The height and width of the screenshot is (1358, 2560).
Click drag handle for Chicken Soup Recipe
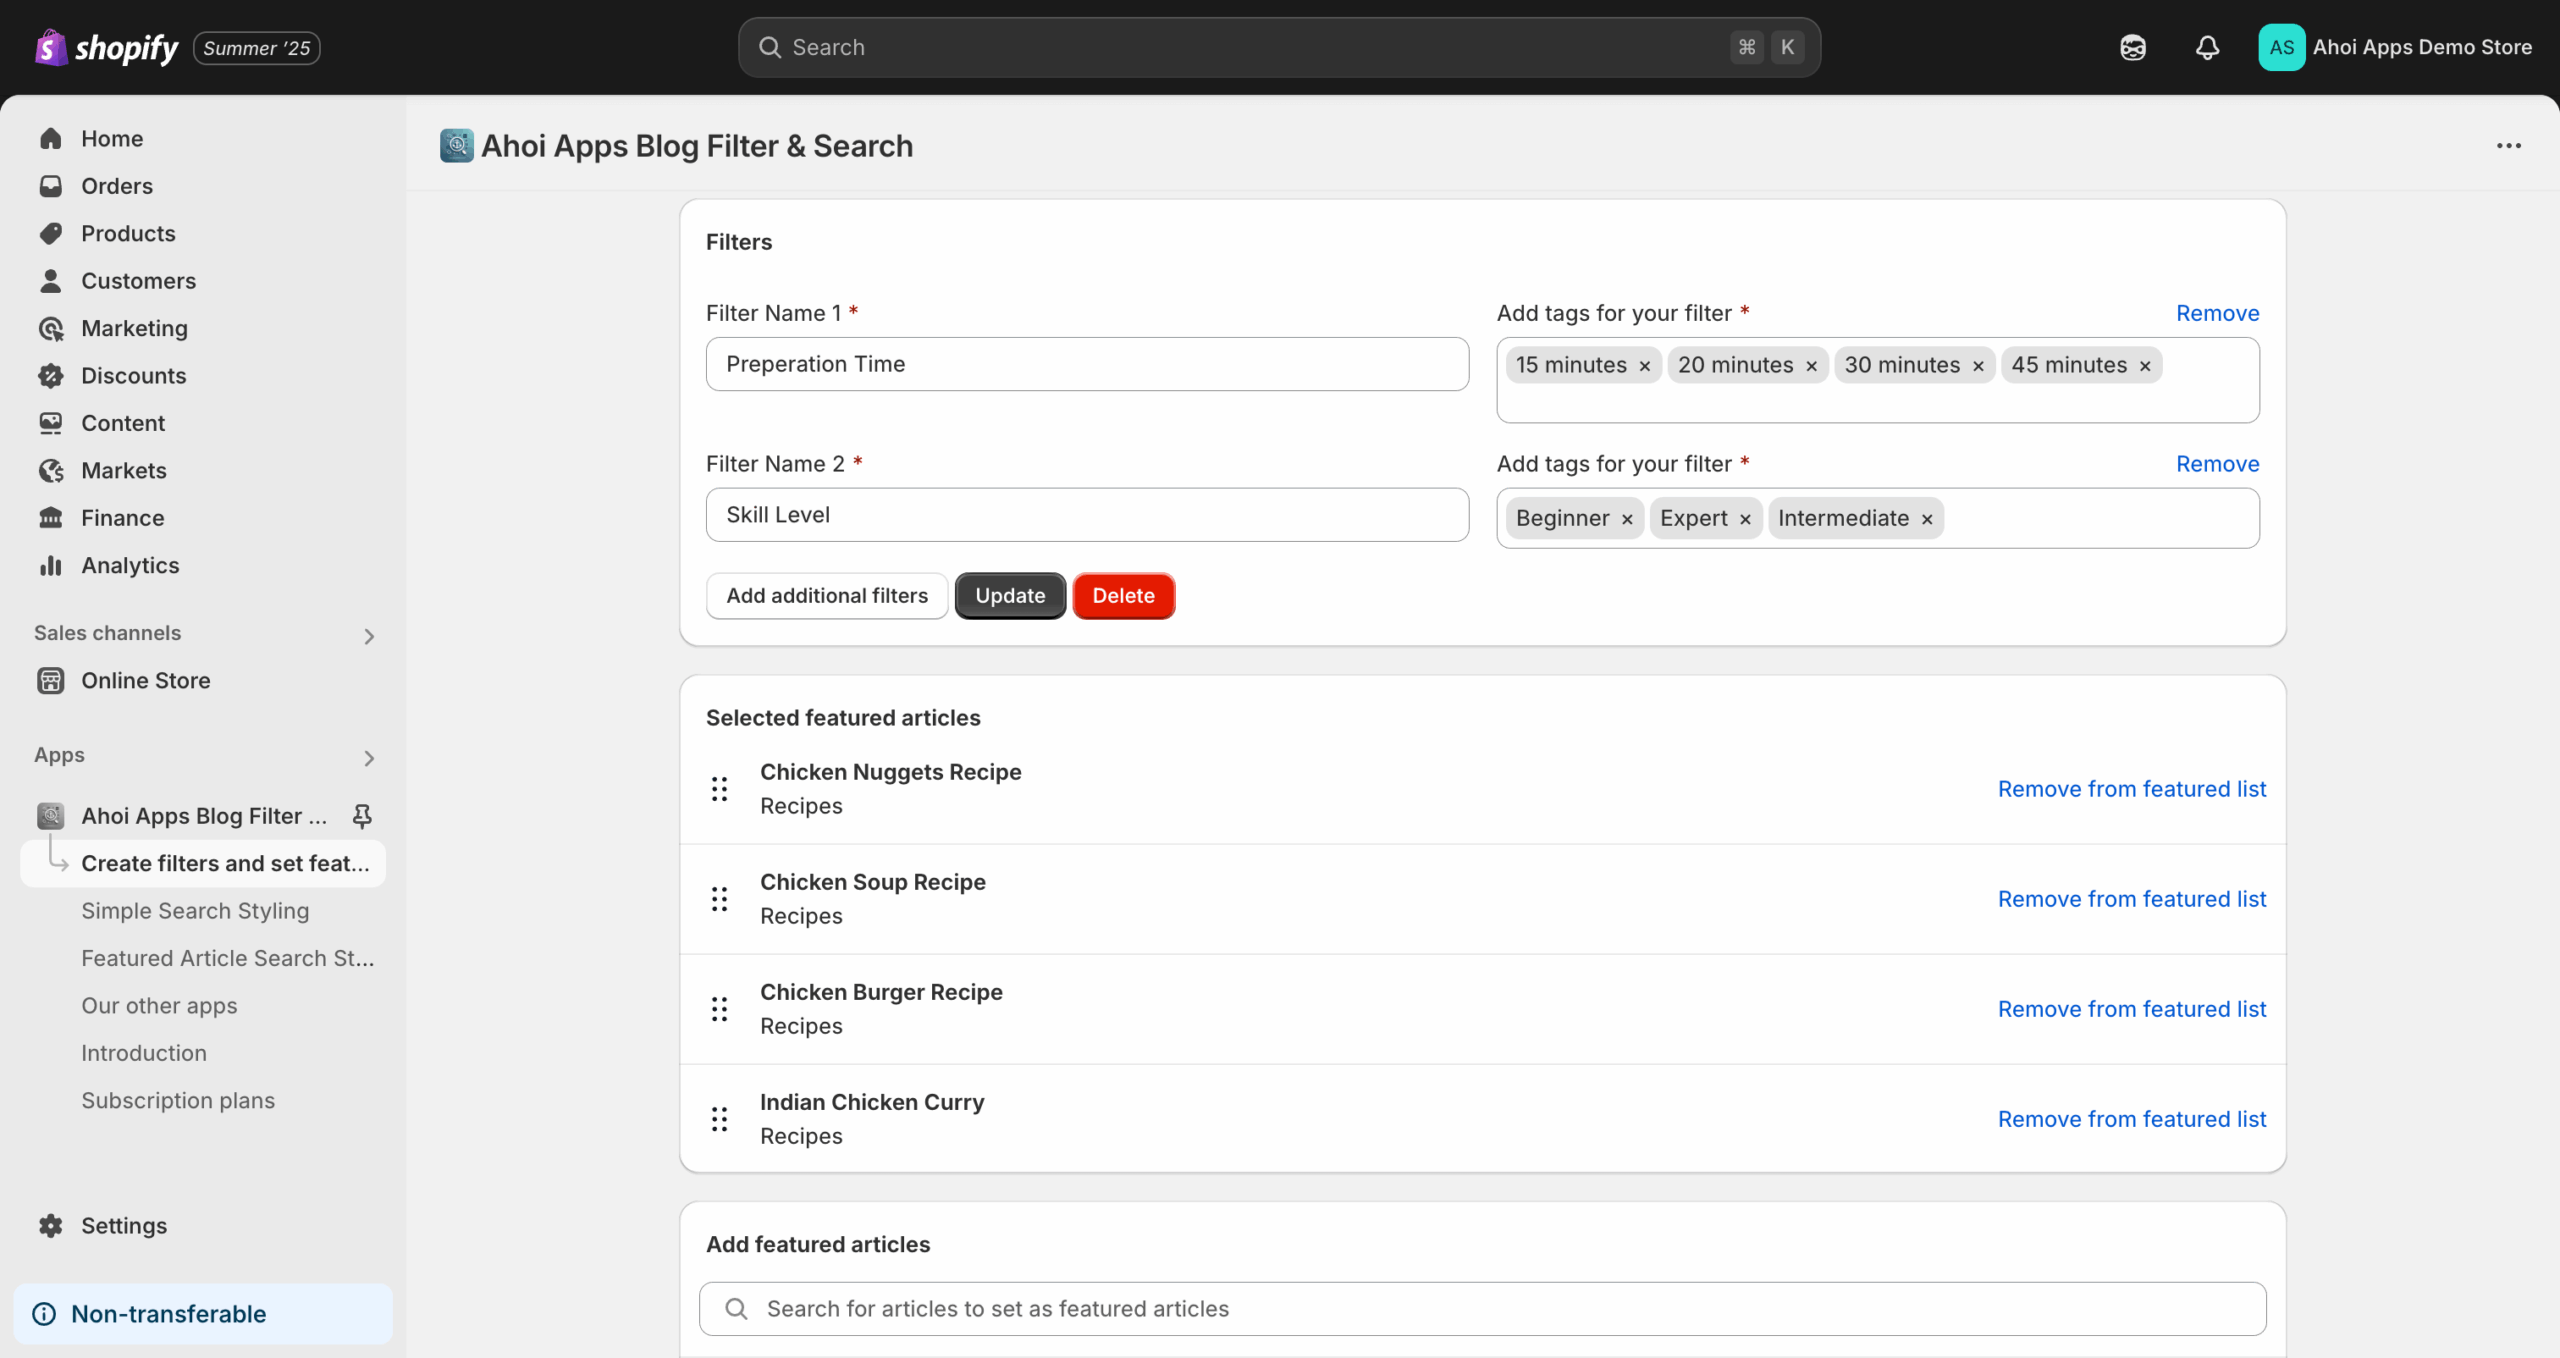tap(719, 899)
